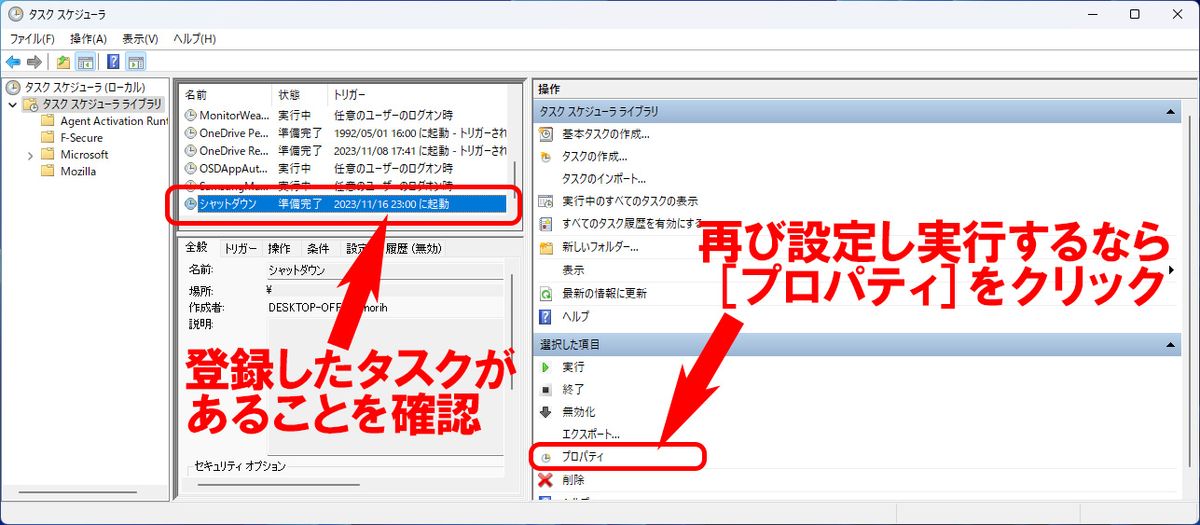Image resolution: width=1200 pixels, height=525 pixels.
Task: Click the F-Secure folder icon
Action: tap(48, 138)
